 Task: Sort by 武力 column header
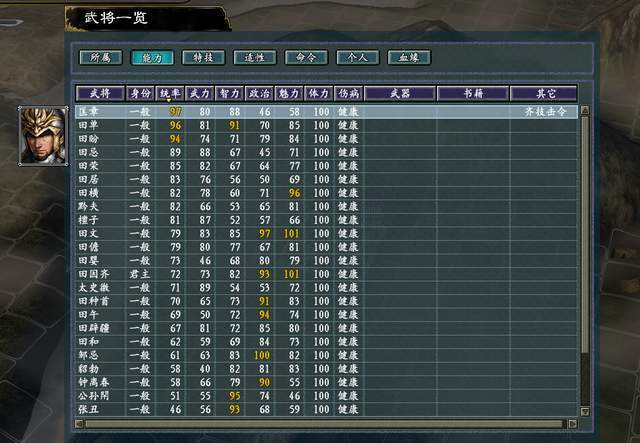coord(200,93)
